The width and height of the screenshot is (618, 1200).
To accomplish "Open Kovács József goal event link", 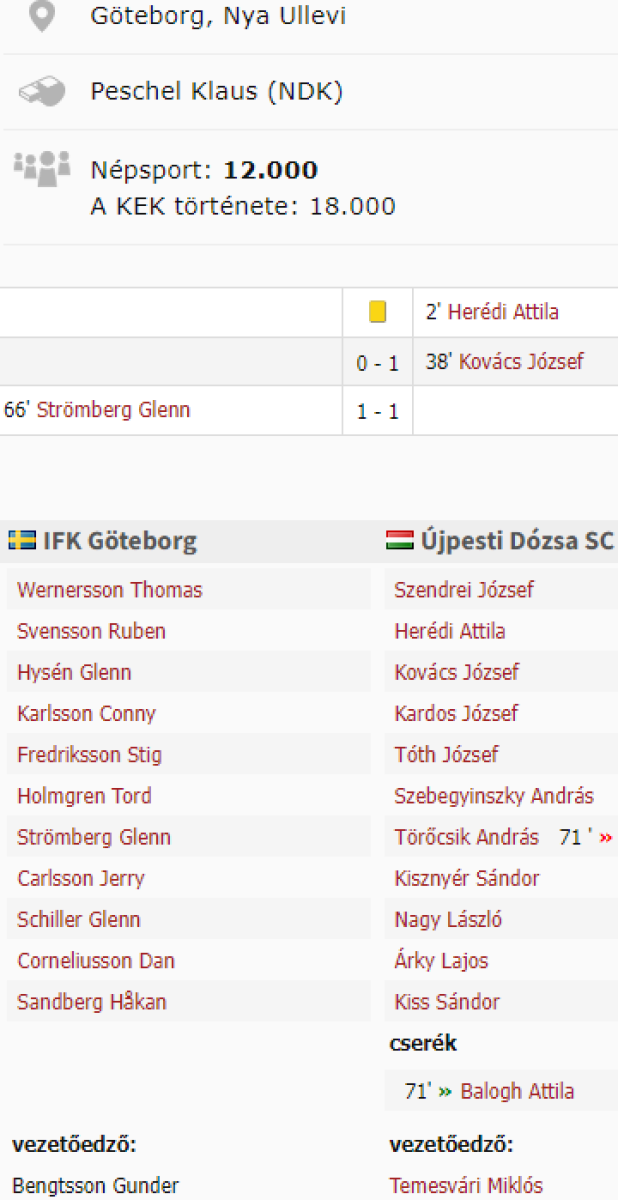I will tap(521, 362).
